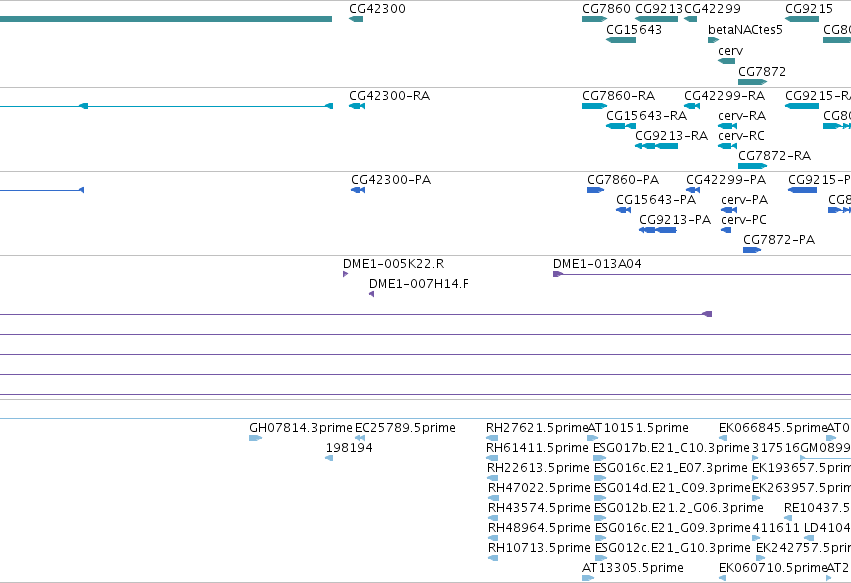851x583 pixels.
Task: Select the EK066845.5prime EST label
Action: [773, 428]
